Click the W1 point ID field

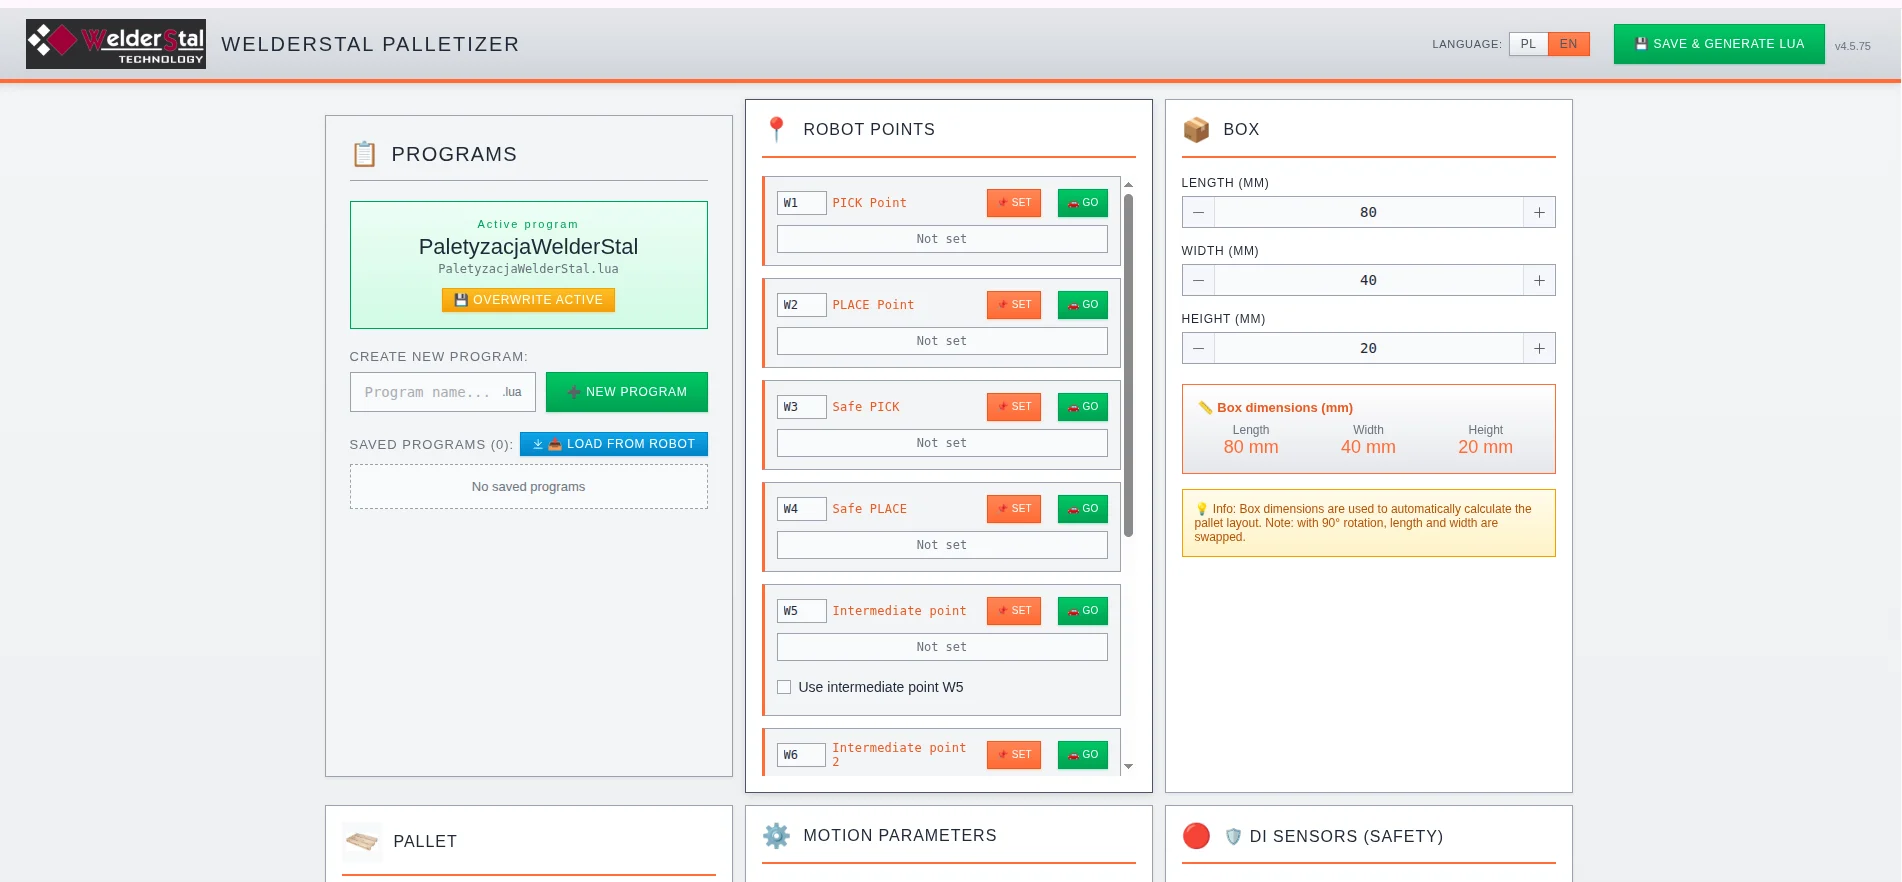(802, 203)
